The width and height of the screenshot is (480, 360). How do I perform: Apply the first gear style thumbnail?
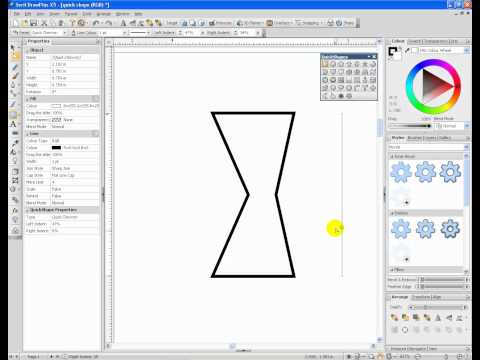point(401,172)
